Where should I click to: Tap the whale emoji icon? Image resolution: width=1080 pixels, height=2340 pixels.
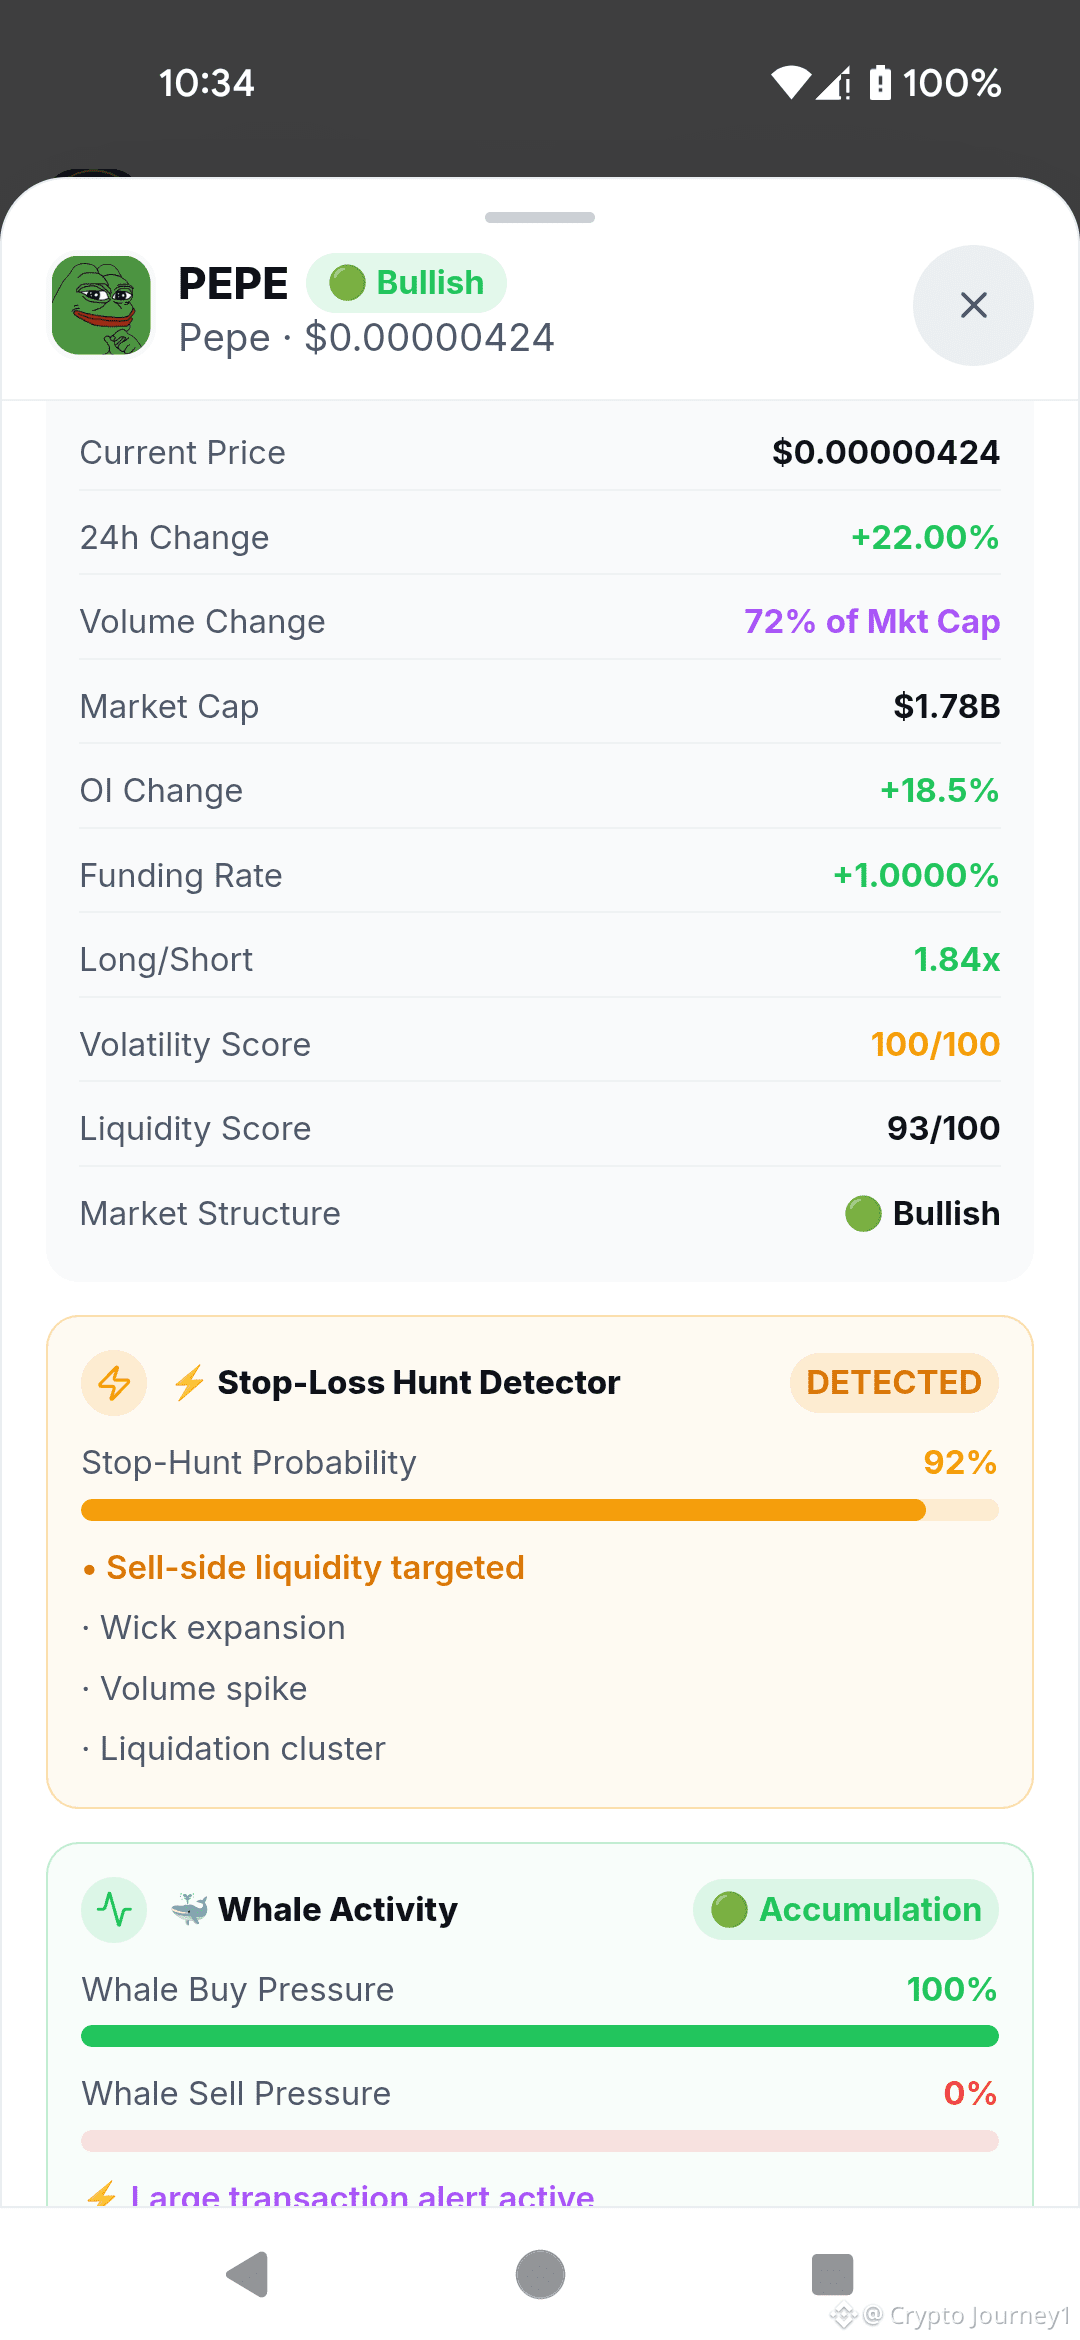click(x=189, y=1909)
